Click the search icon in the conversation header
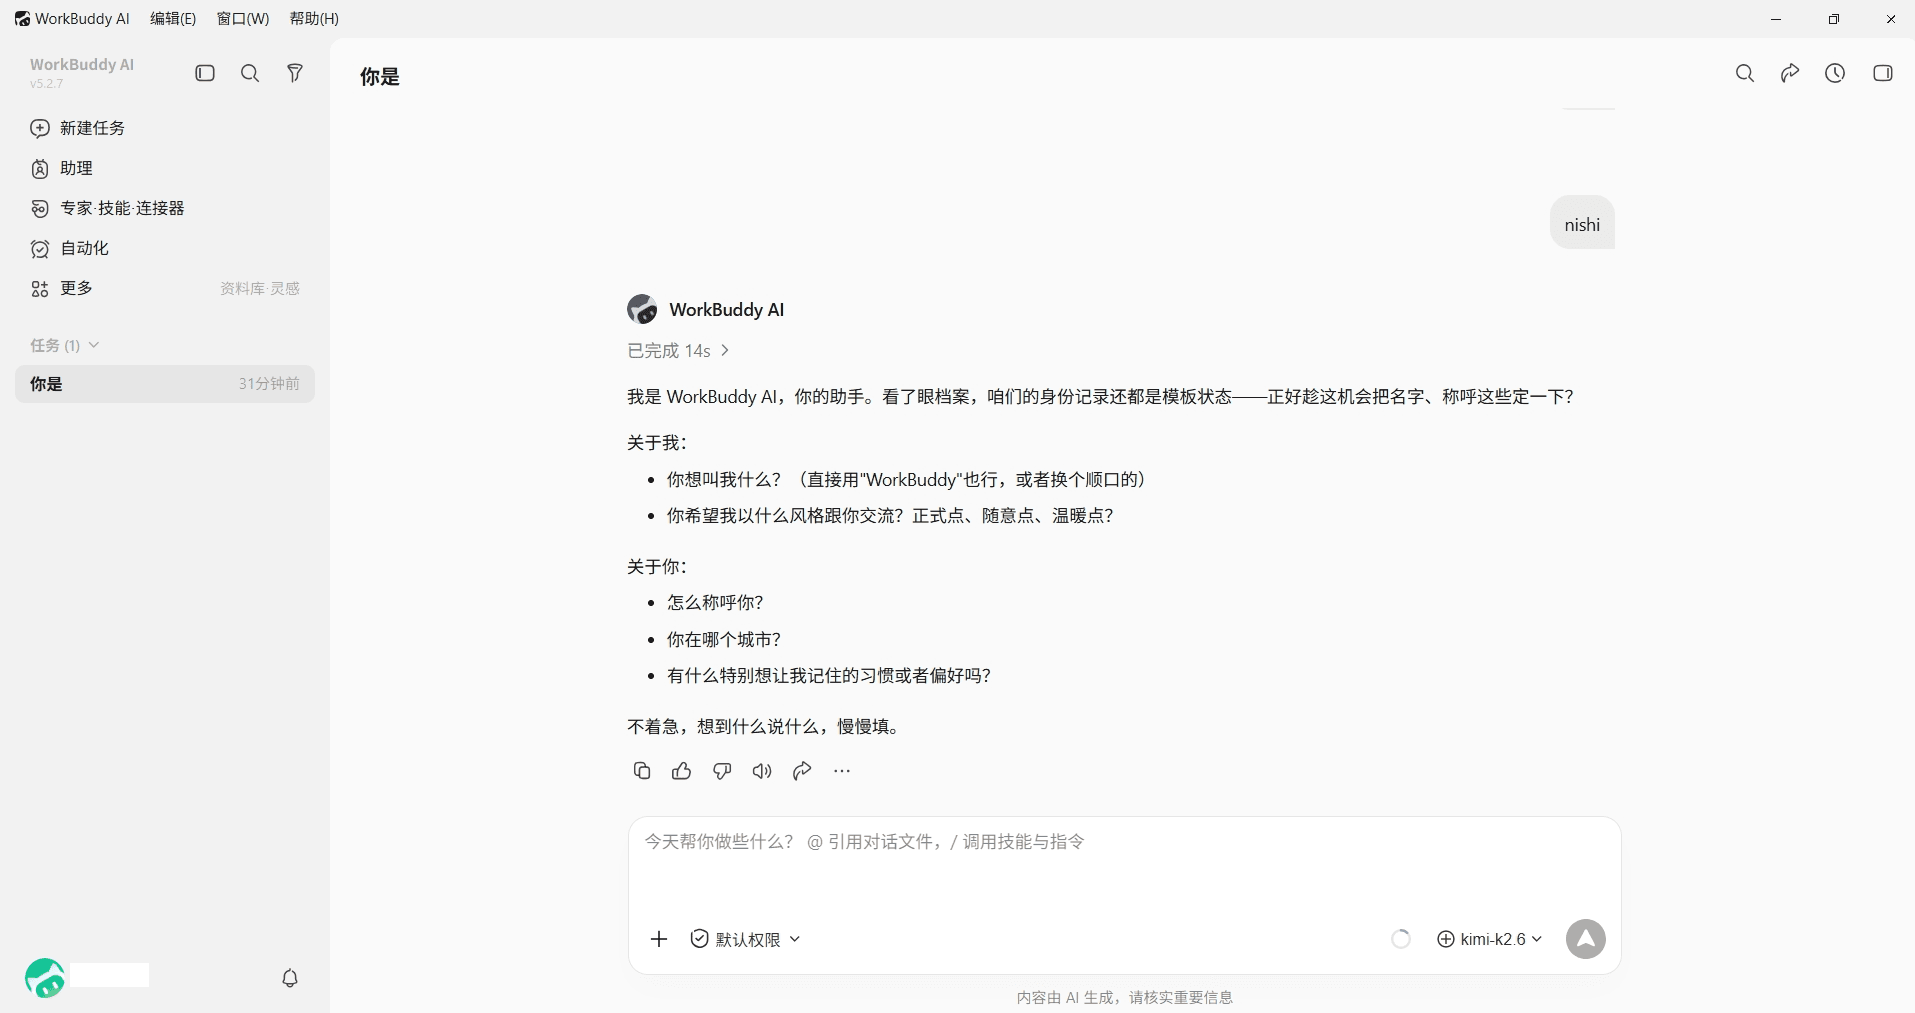The width and height of the screenshot is (1915, 1013). (1745, 73)
